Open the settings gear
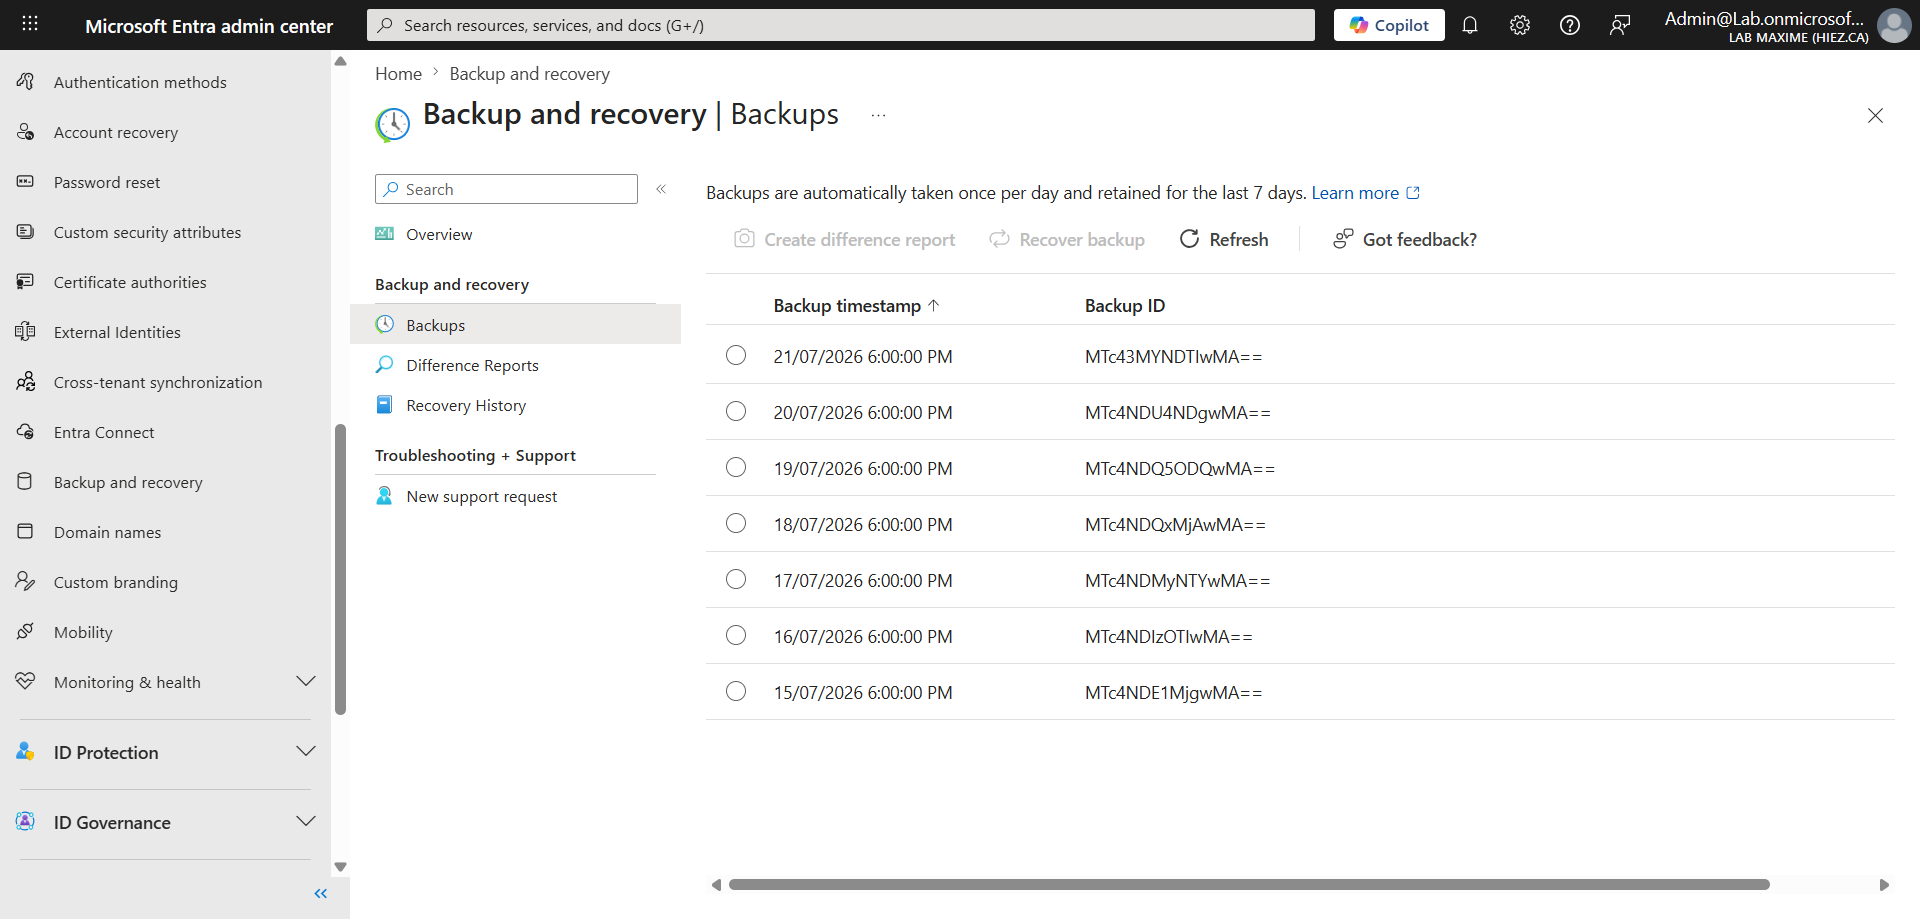The width and height of the screenshot is (1920, 919). click(x=1519, y=25)
